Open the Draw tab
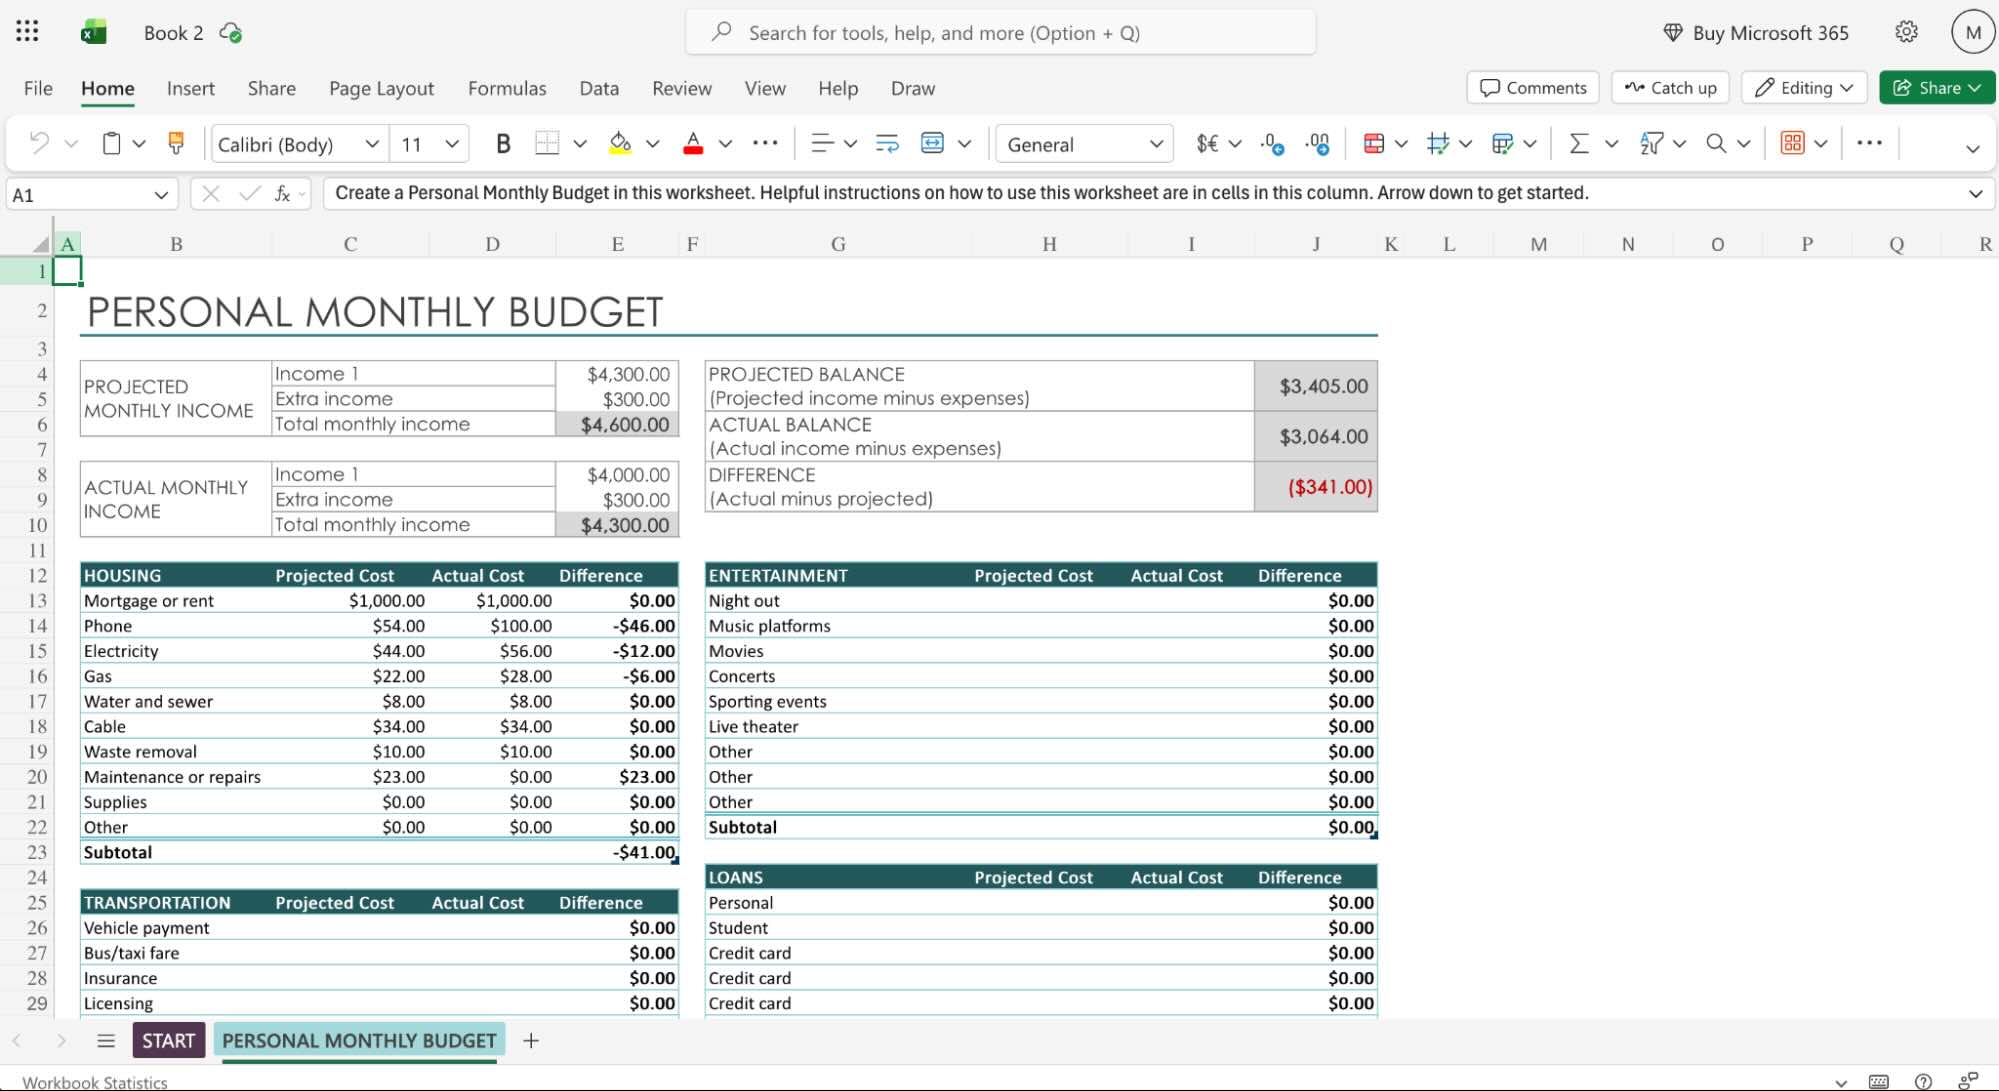Viewport: 1999px width, 1091px height. pyautogui.click(x=913, y=88)
